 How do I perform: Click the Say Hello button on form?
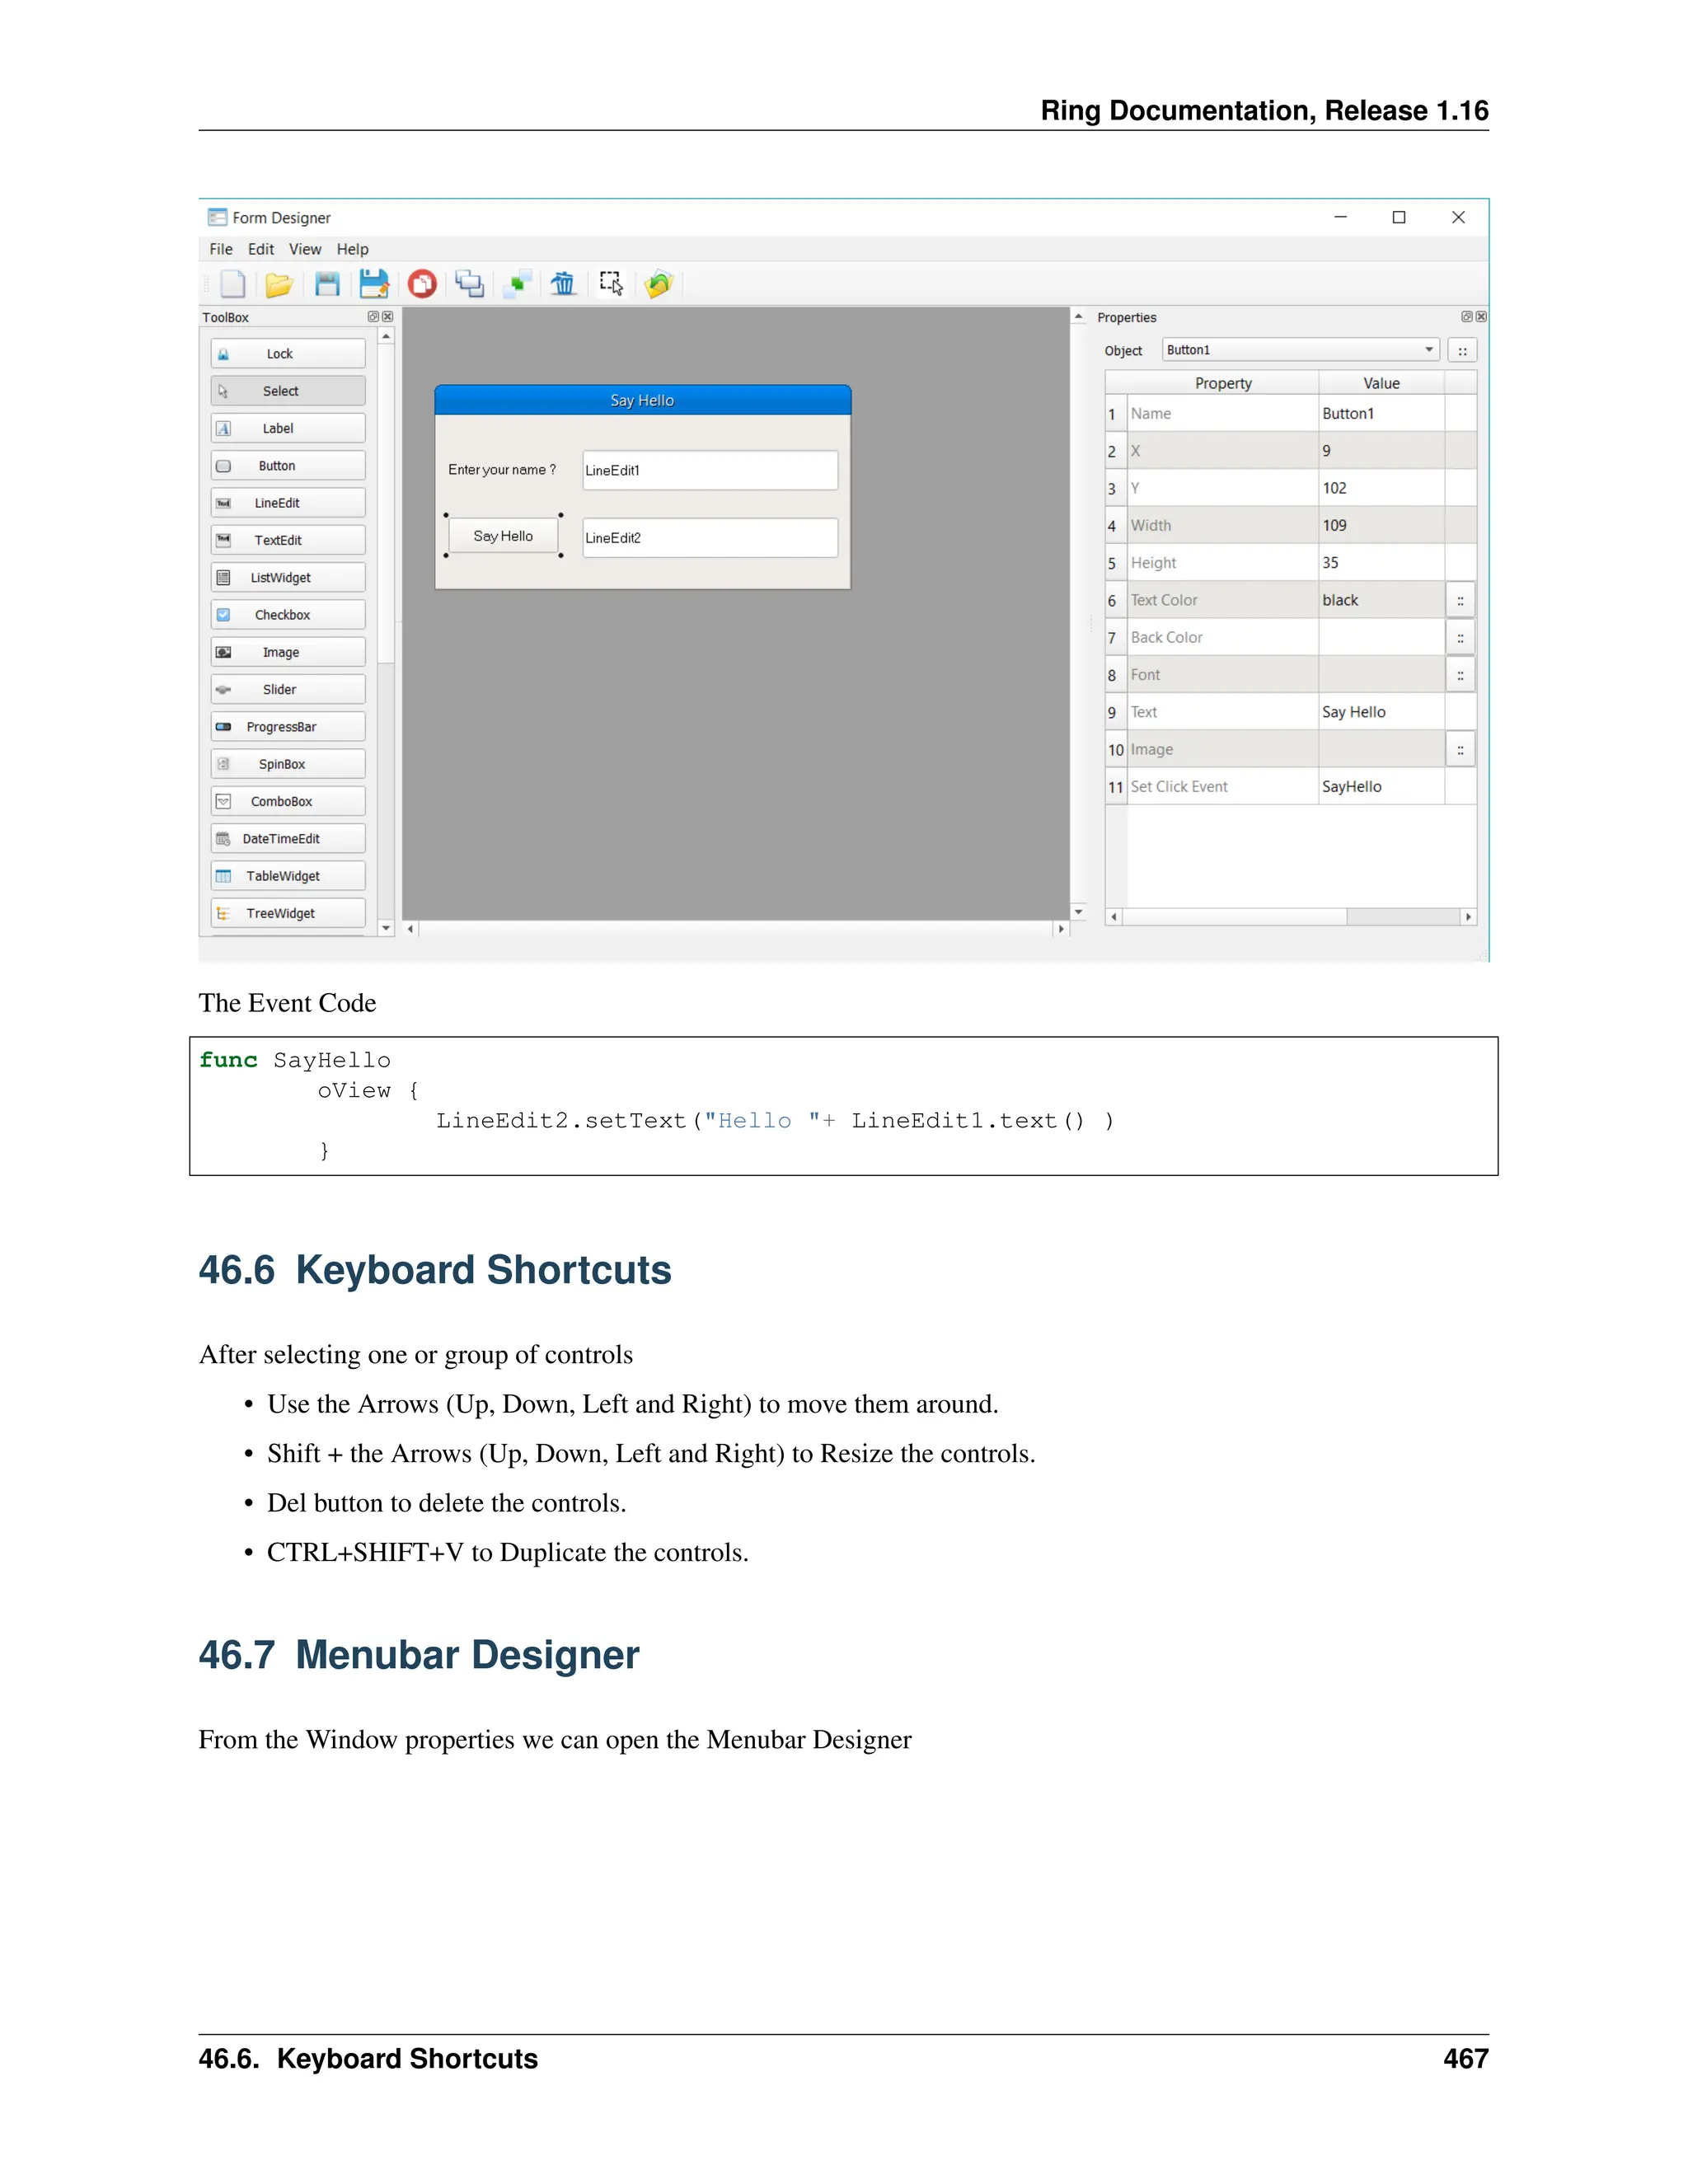click(x=503, y=536)
